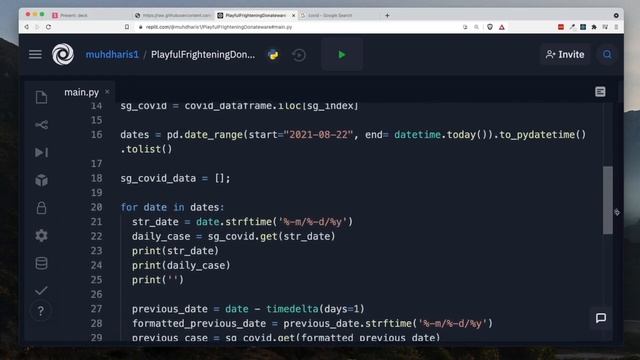Image resolution: width=640 pixels, height=360 pixels.
Task: Click the Replit spiral logo
Action: click(63, 54)
